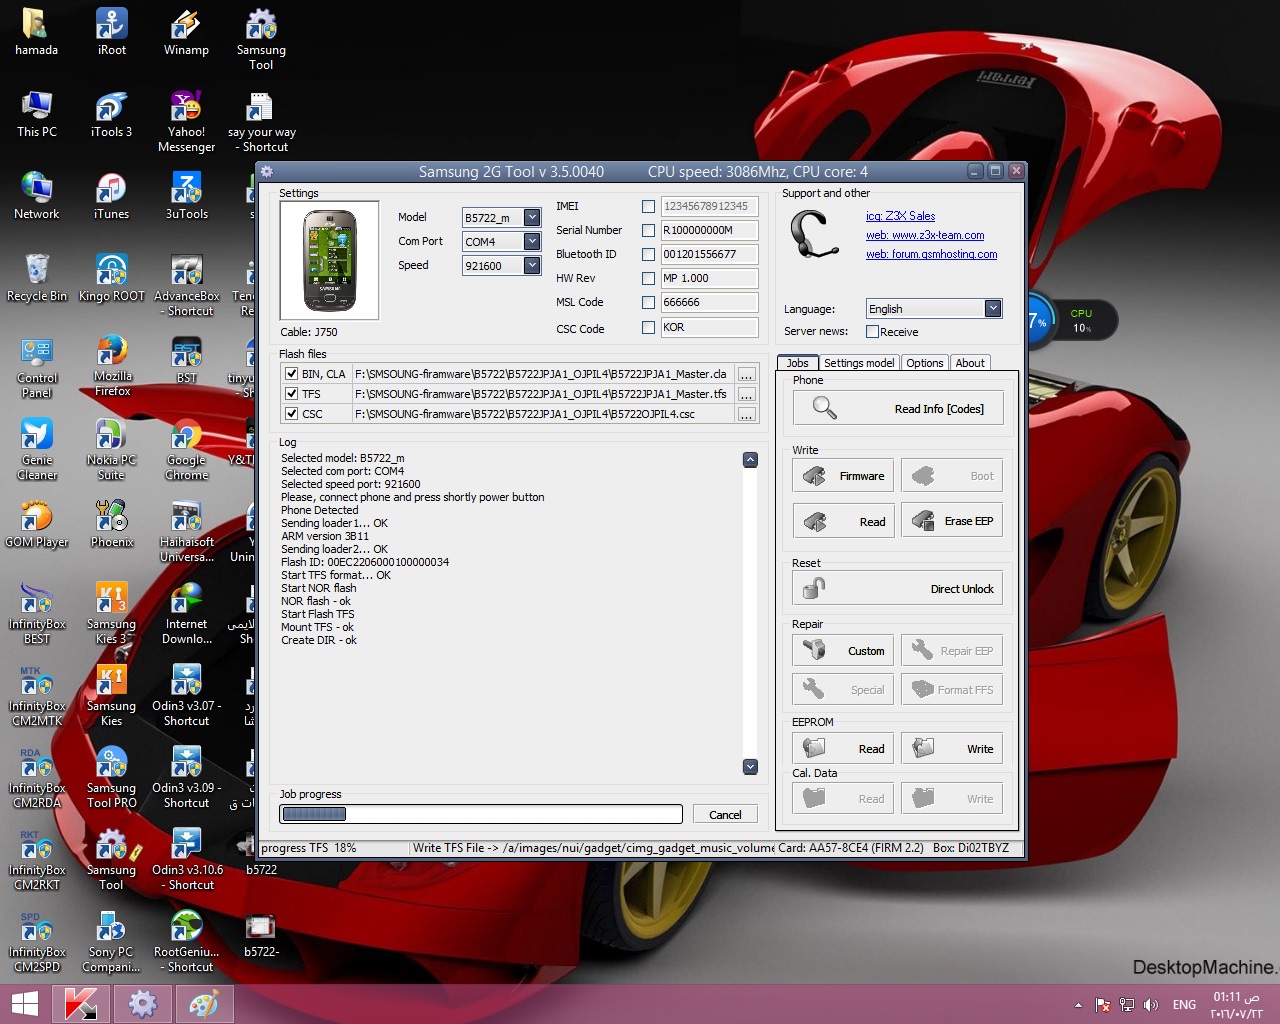This screenshot has height=1024, width=1280.
Task: Enable the CSC Code checkbox
Action: pos(648,327)
